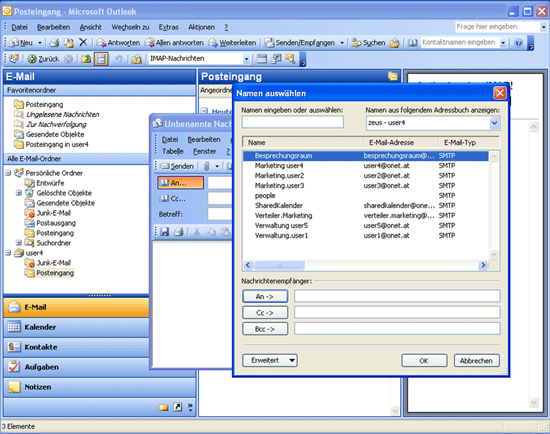Click the An -> recipient button
Image resolution: width=550 pixels, height=434 pixels.
[265, 296]
